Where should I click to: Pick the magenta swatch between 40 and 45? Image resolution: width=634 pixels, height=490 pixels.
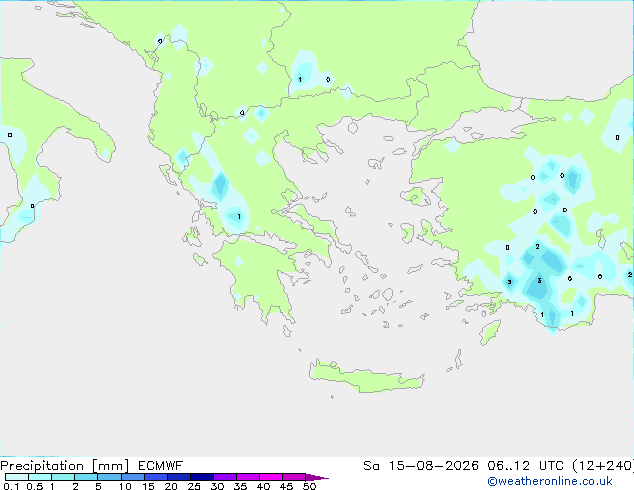pyautogui.click(x=271, y=477)
